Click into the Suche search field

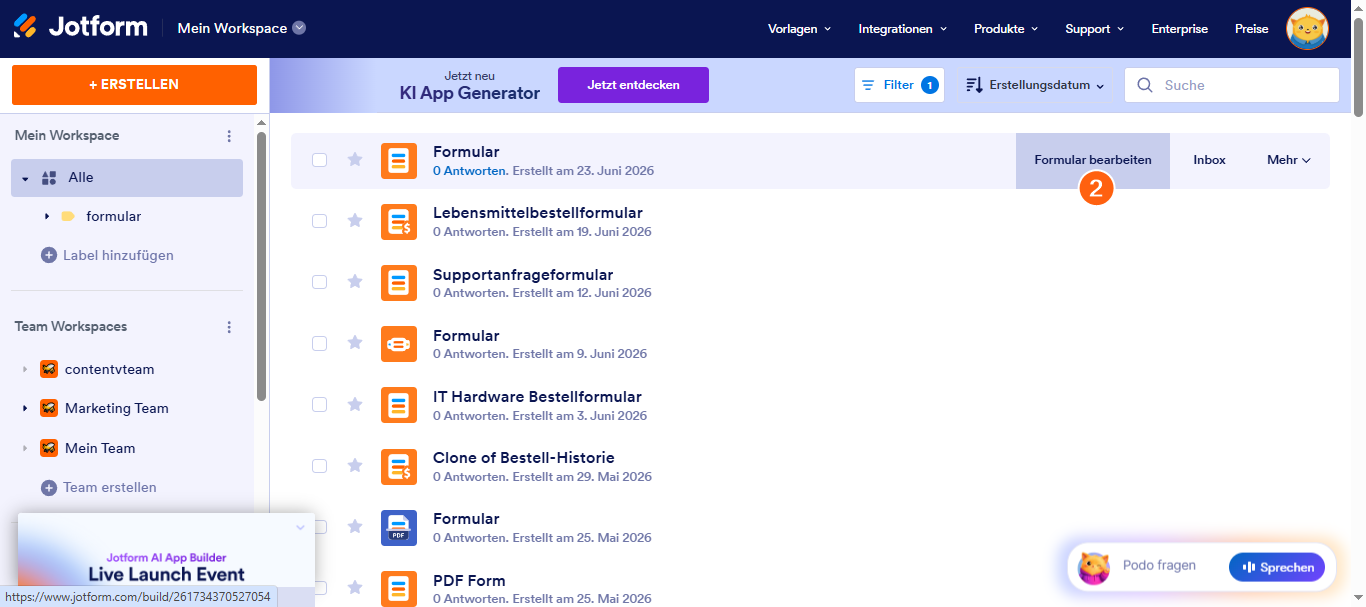click(x=1232, y=85)
